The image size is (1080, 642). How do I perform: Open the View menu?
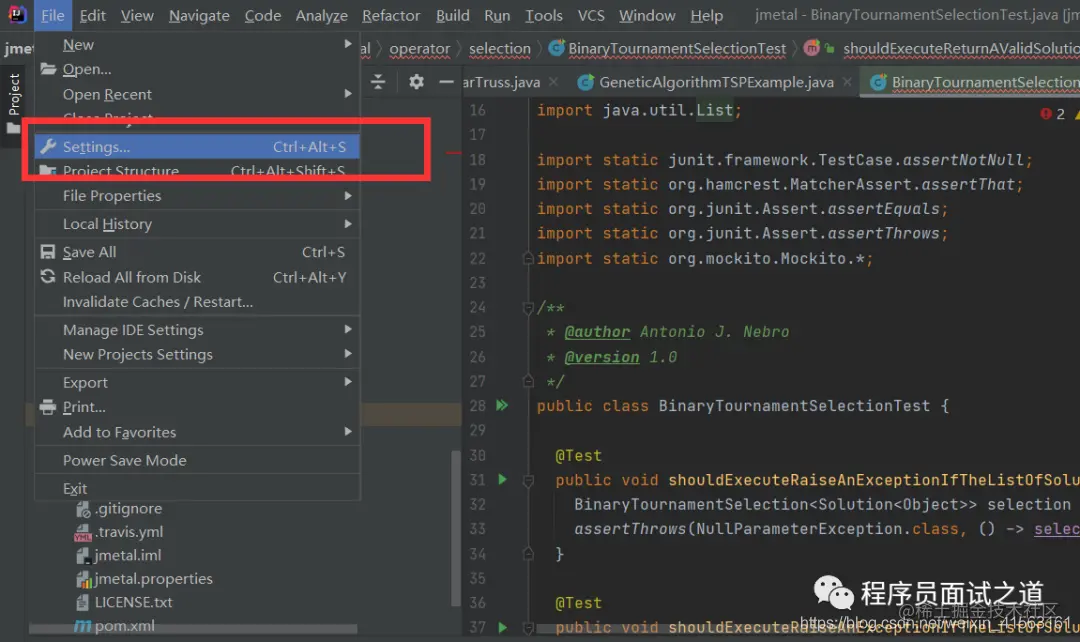pos(137,15)
